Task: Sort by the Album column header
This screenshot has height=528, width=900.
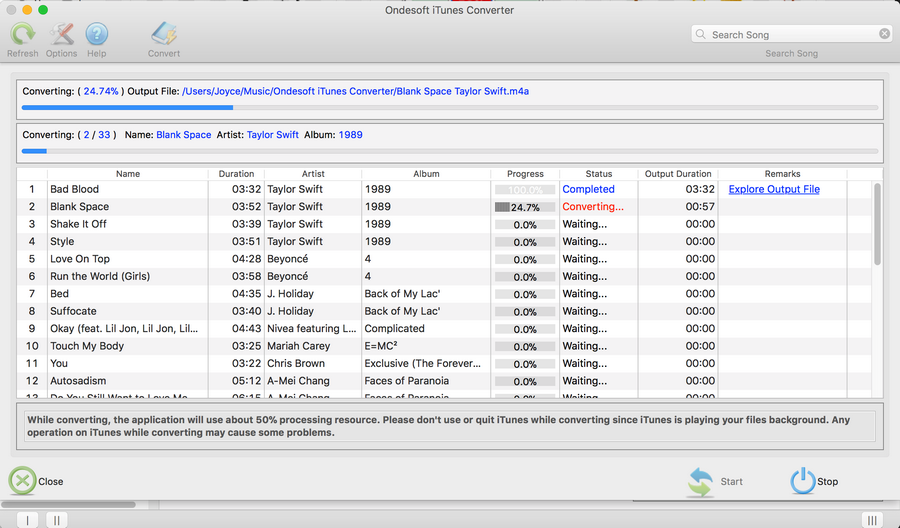Action: click(x=426, y=174)
